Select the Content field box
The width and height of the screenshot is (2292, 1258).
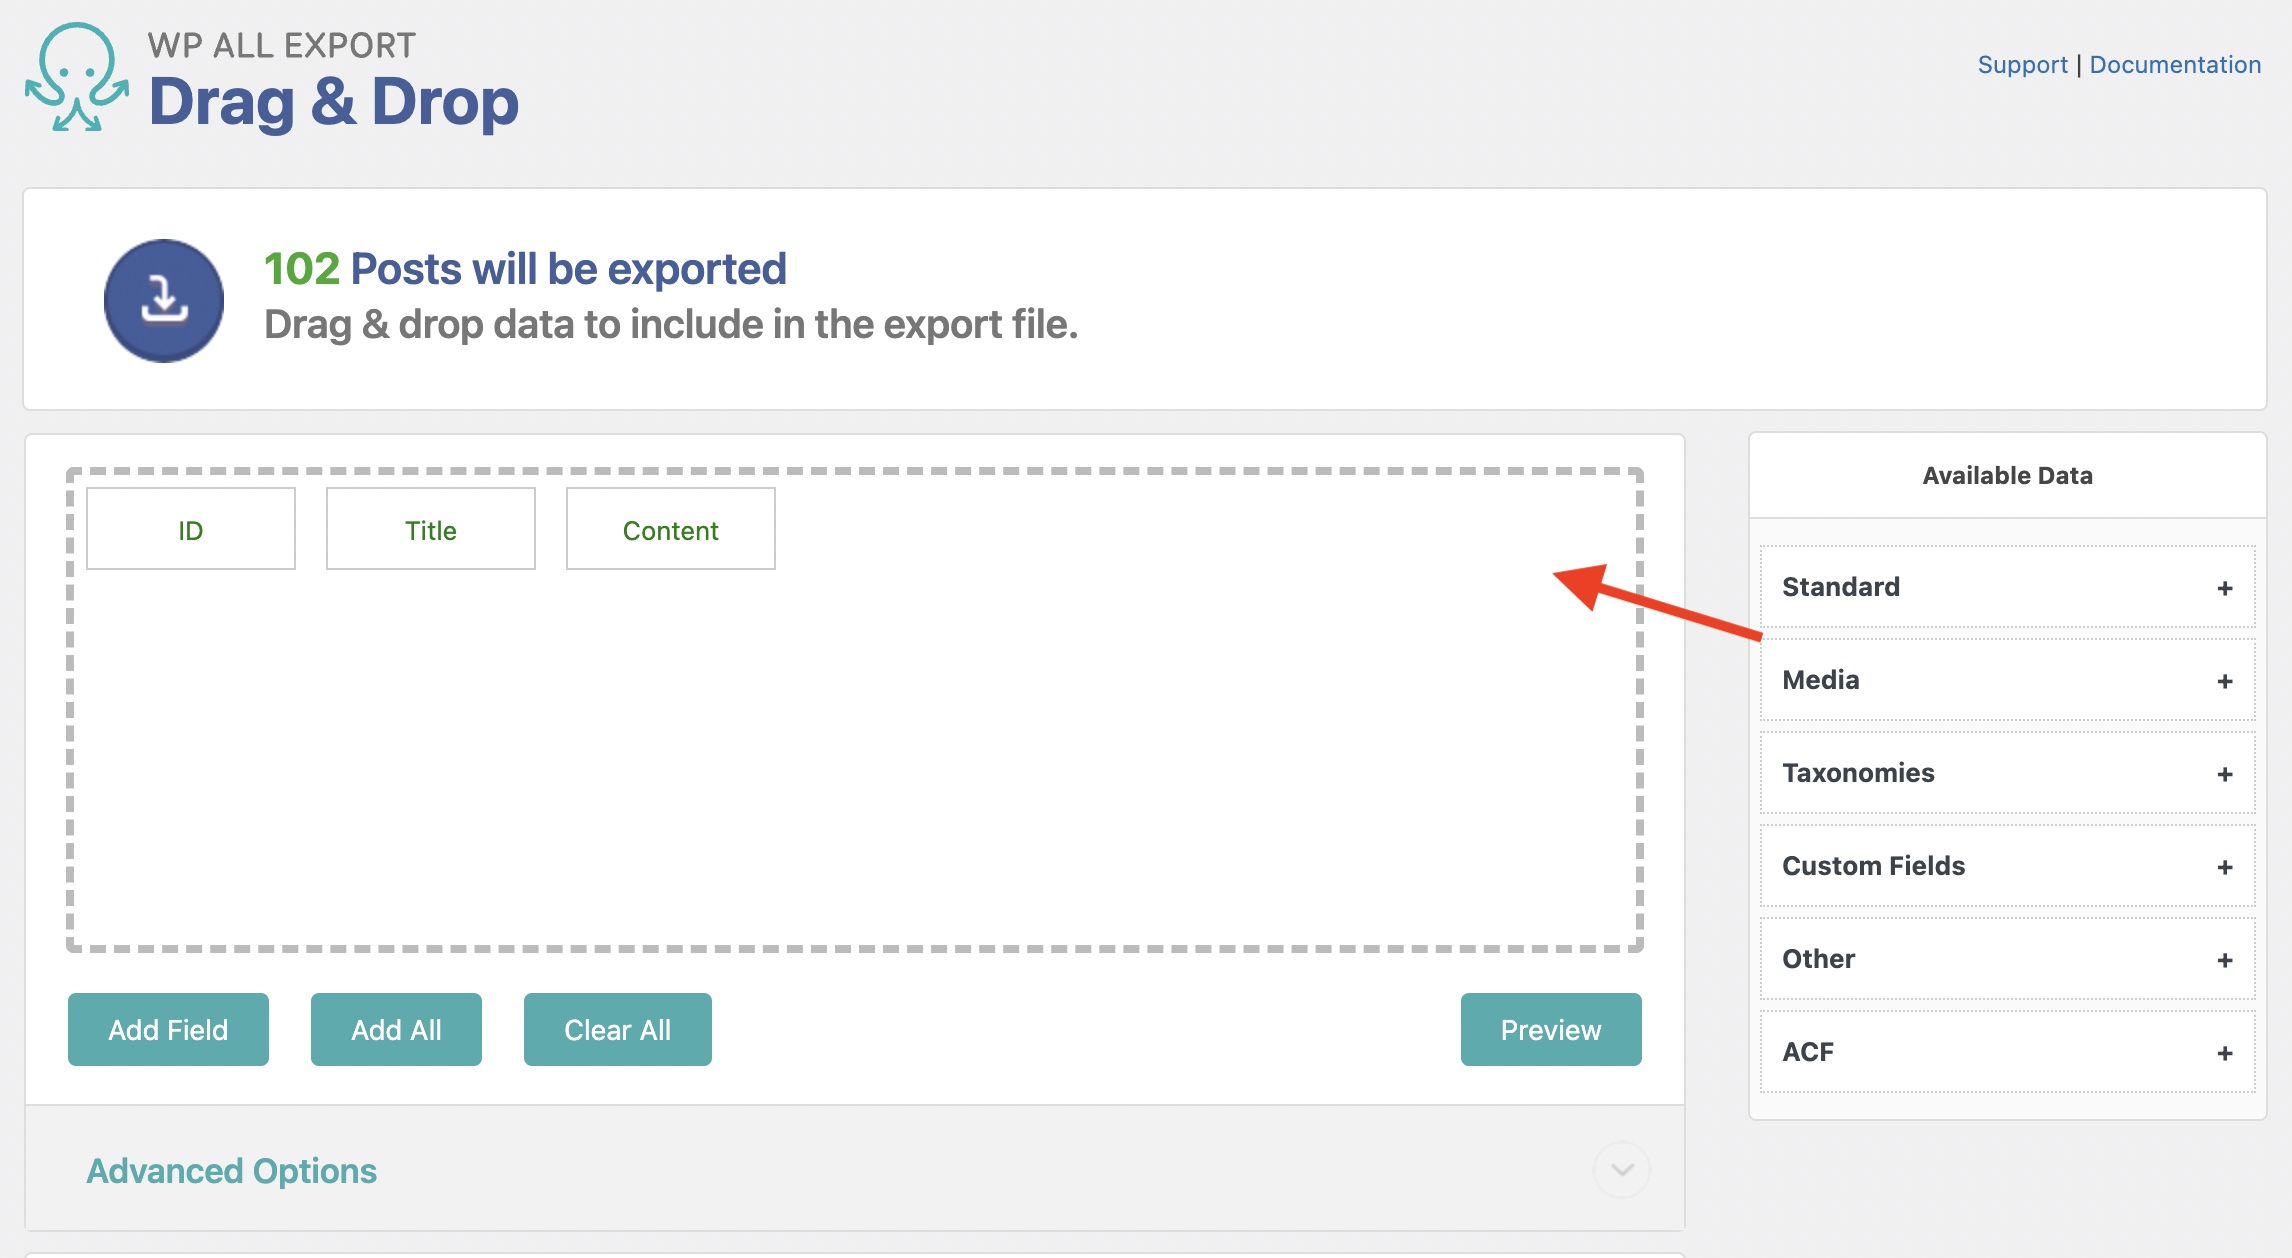[670, 530]
